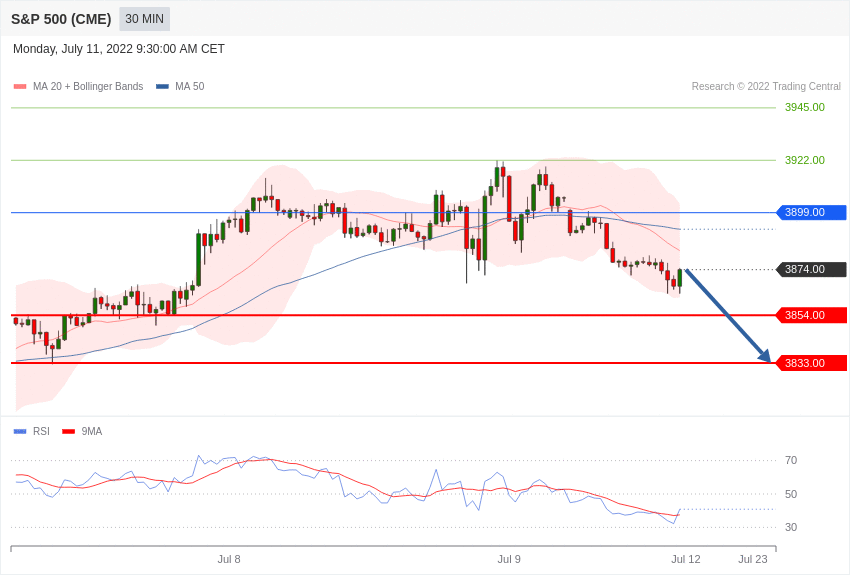This screenshot has width=850, height=576.
Task: Click the Jul 23 date axis label
Action: click(753, 559)
